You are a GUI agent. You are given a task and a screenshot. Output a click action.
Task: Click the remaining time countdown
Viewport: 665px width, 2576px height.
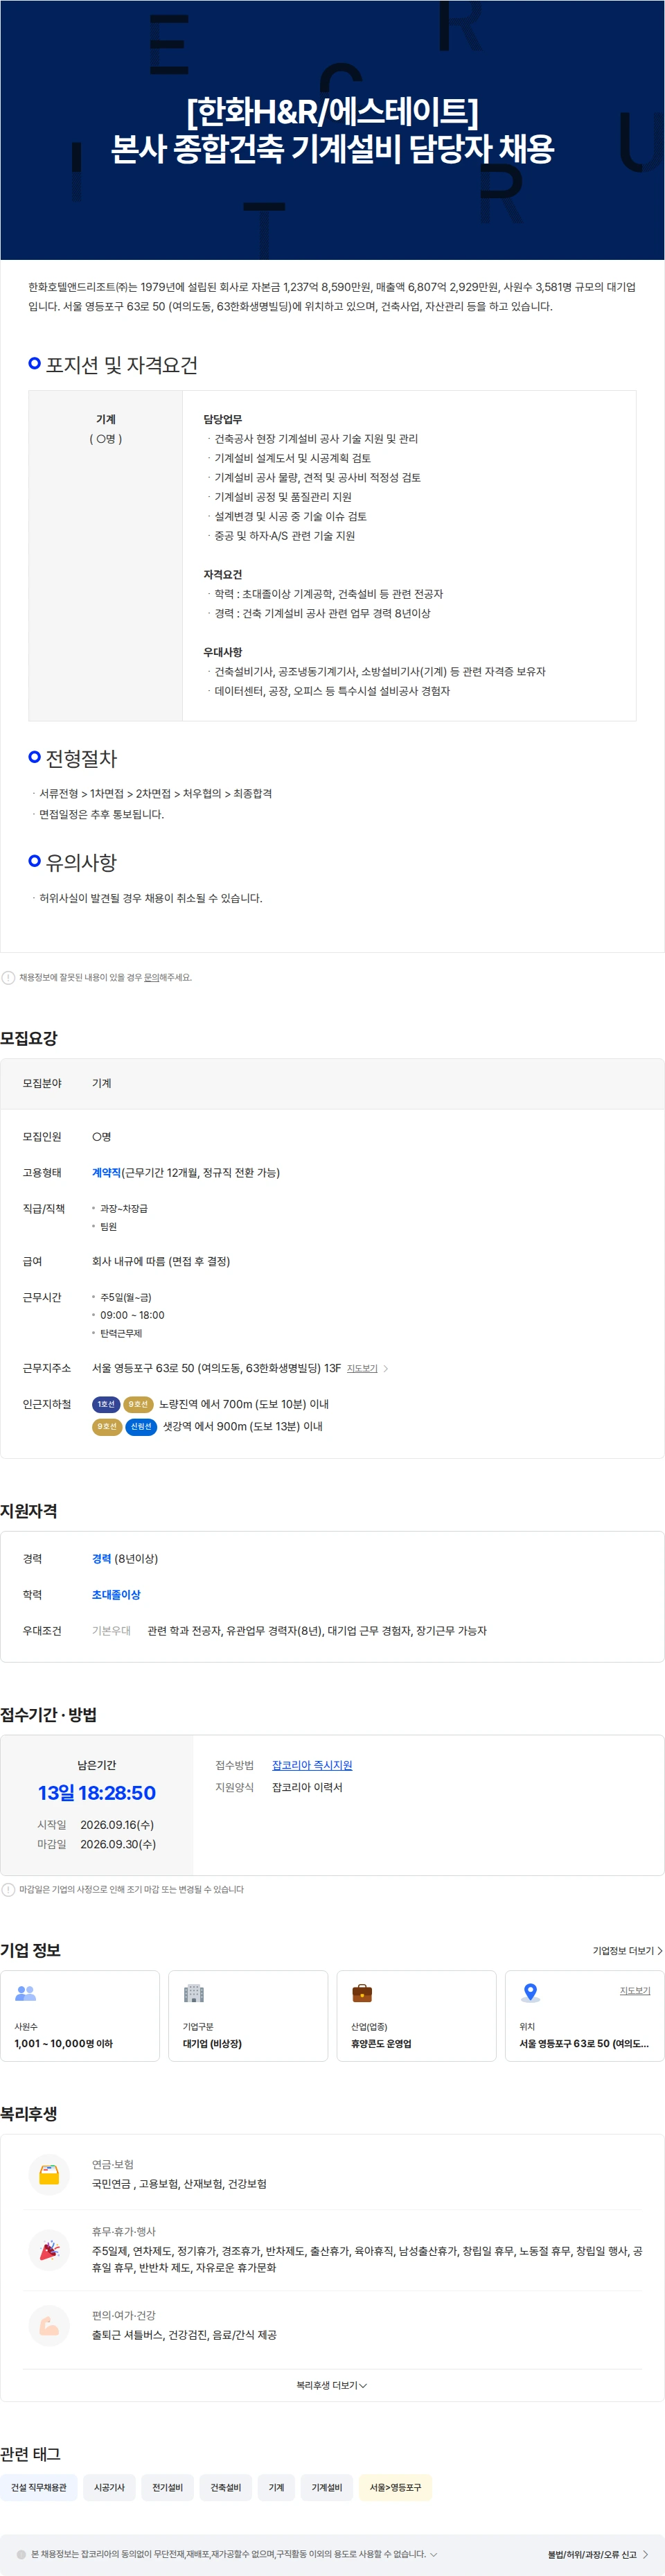97,1793
